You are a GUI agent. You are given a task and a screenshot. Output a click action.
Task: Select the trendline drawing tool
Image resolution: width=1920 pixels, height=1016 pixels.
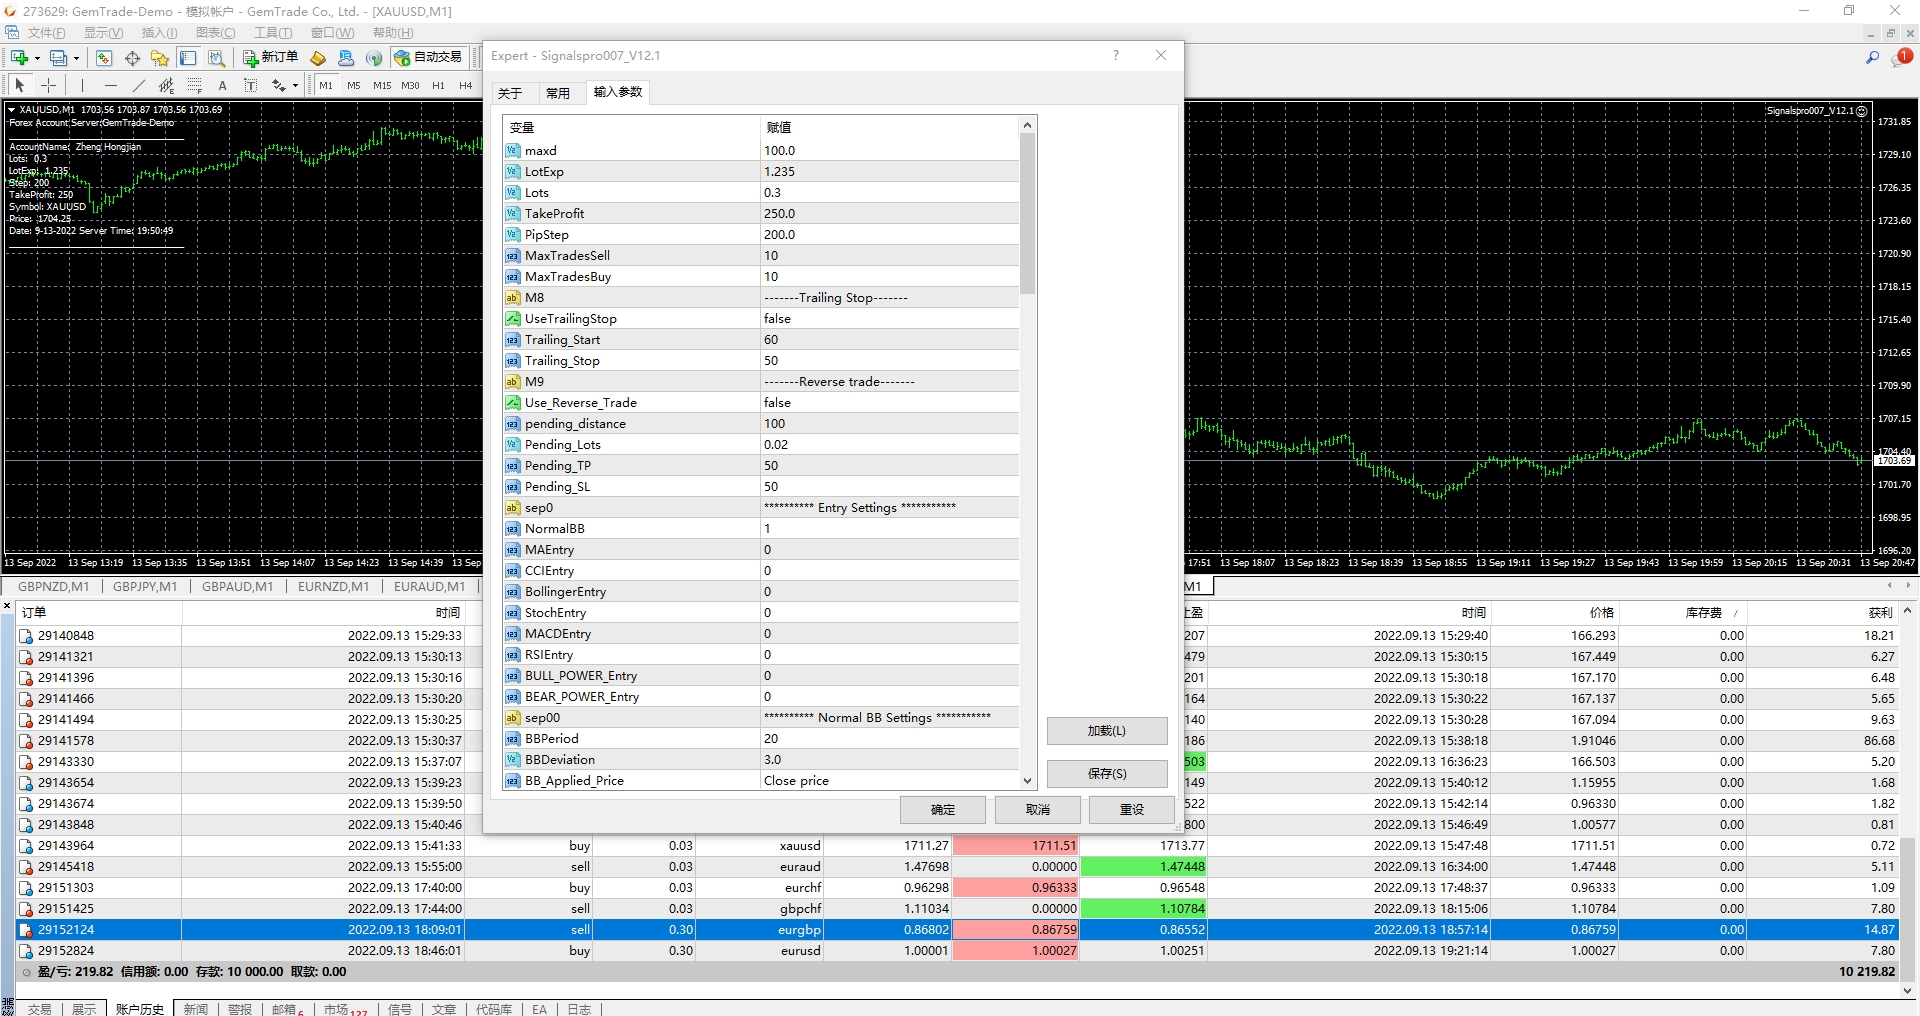(x=138, y=86)
